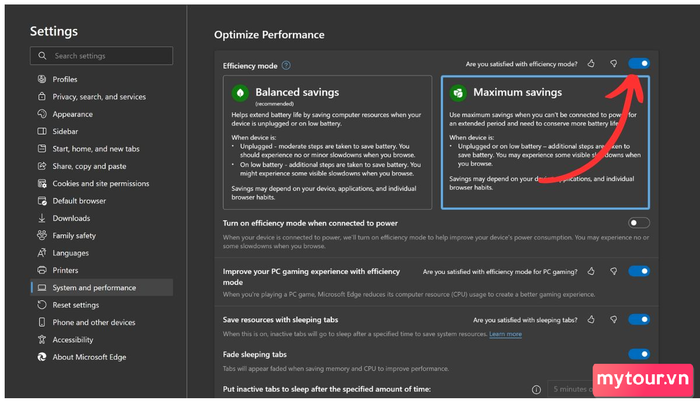Click the Start, home, new tabs icon
The width and height of the screenshot is (700, 405).
click(x=42, y=149)
